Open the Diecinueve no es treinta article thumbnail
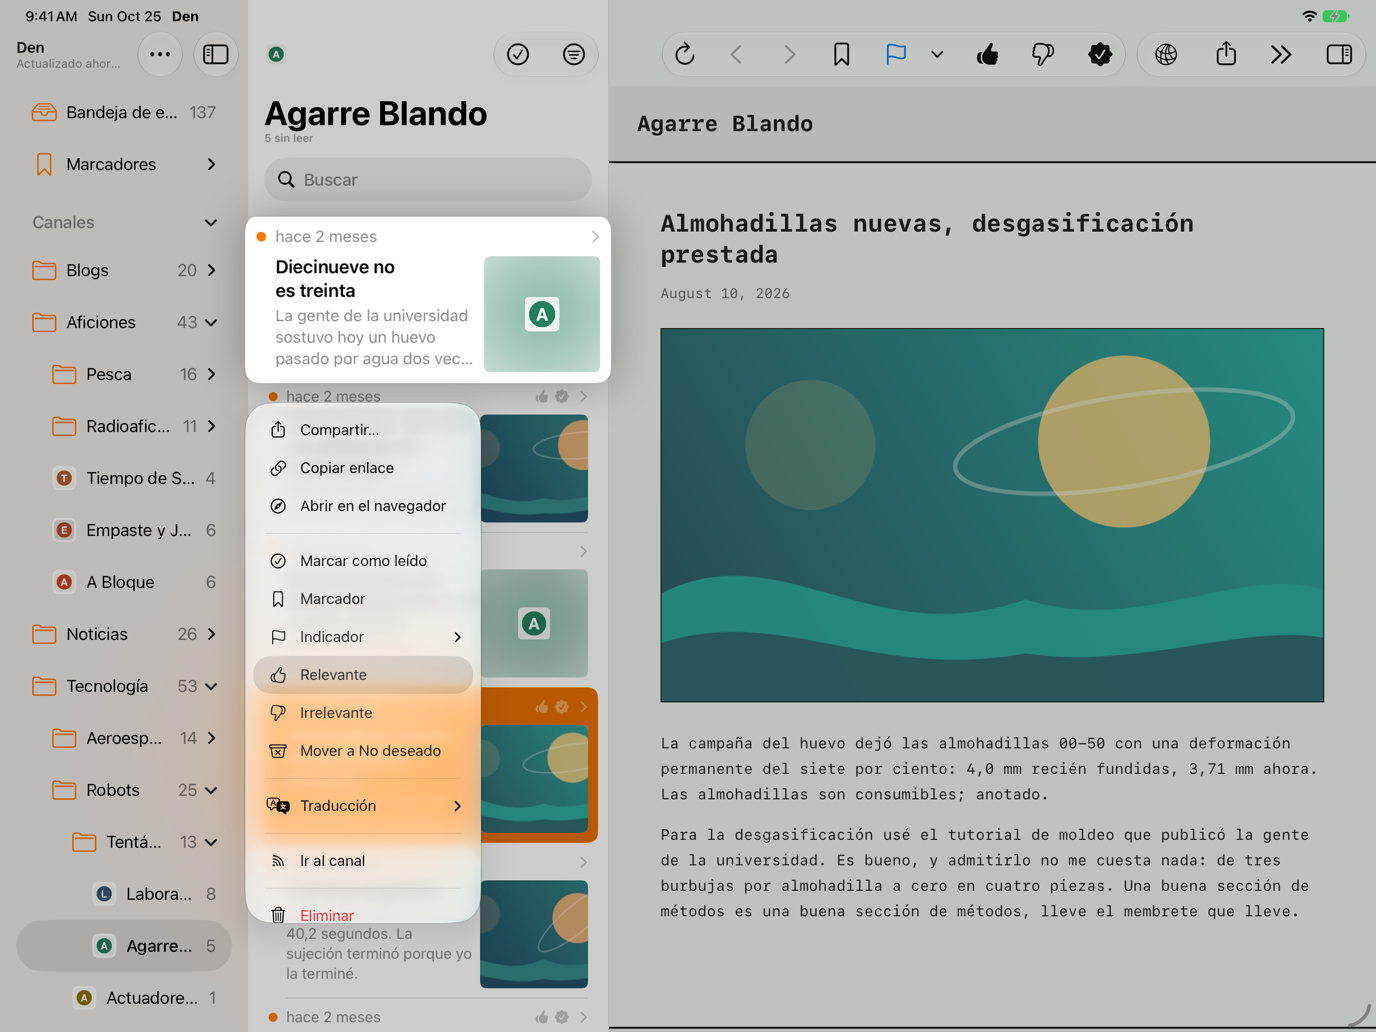This screenshot has height=1032, width=1376. coord(542,314)
